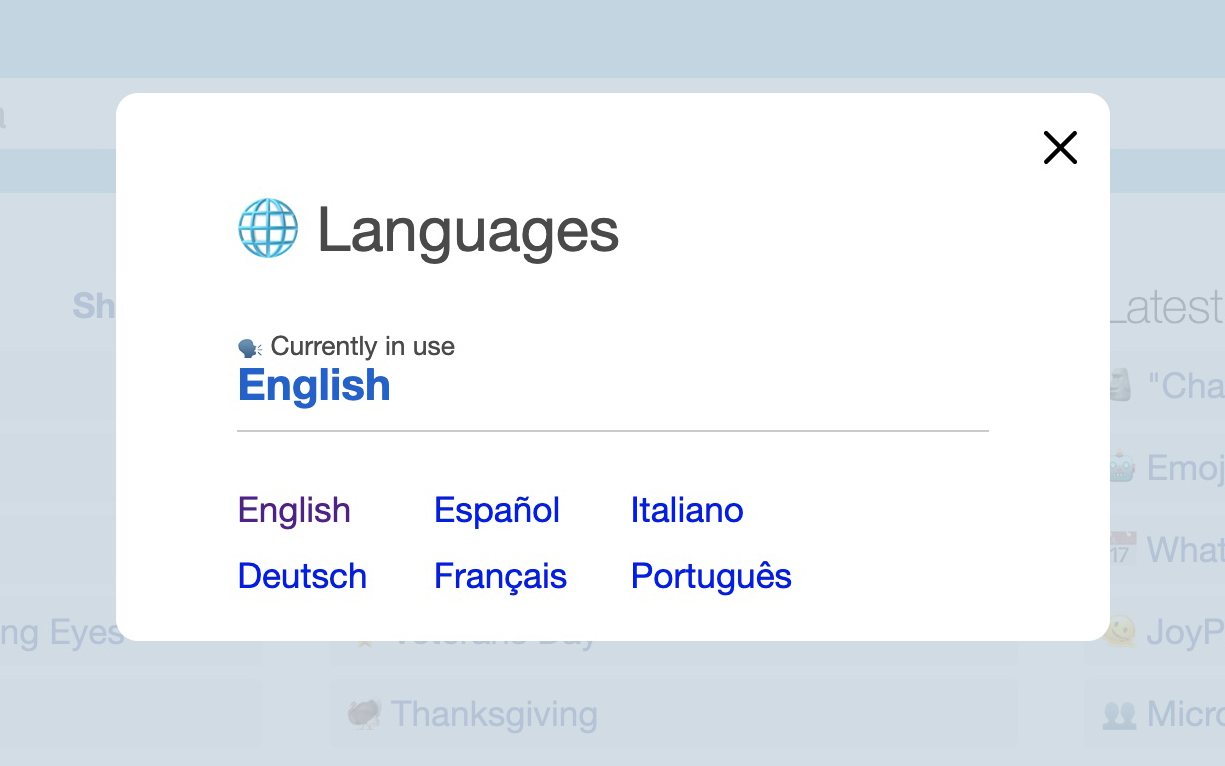Select the purple English link in the list
1225x766 pixels.
[294, 510]
